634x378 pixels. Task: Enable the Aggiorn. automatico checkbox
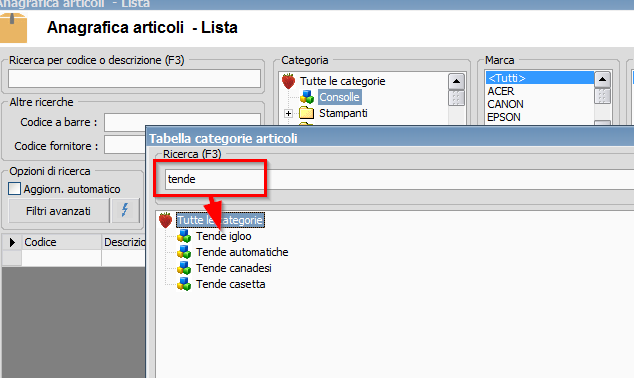coord(15,189)
